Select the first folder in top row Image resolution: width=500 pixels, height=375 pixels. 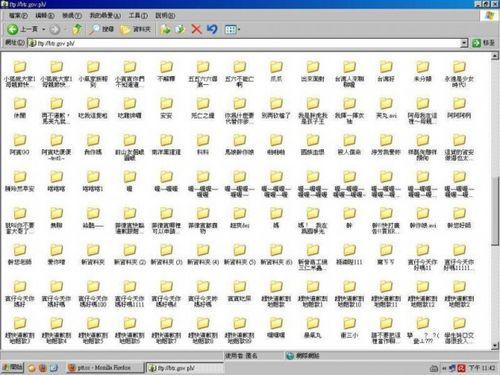[x=20, y=73]
